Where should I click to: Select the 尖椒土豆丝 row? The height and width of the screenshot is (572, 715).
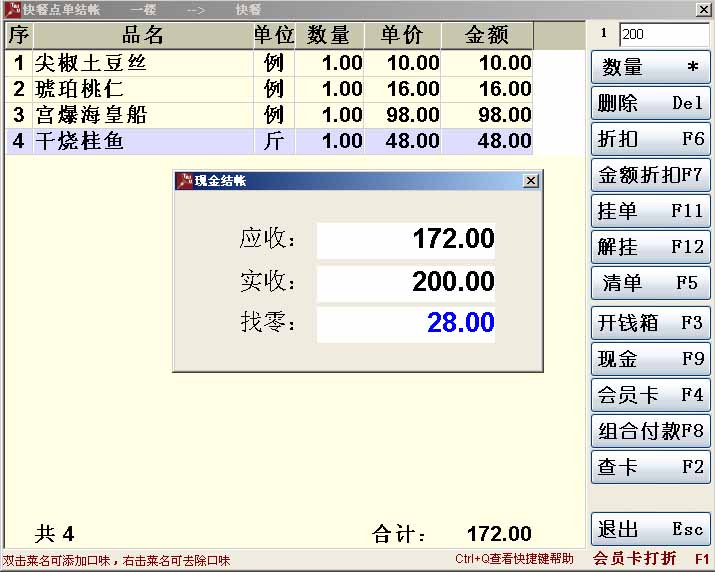[142, 63]
